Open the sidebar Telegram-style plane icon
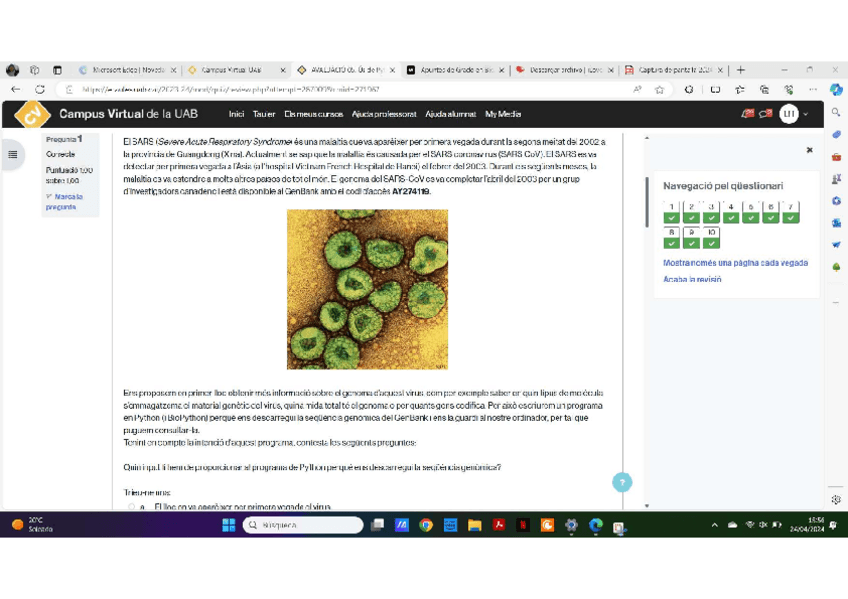This screenshot has height=599, width=848. click(836, 245)
